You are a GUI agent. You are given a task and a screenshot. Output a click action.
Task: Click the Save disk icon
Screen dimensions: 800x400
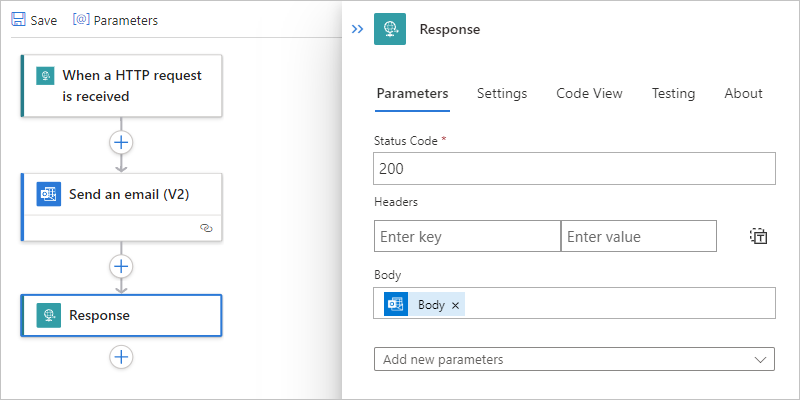click(x=18, y=20)
